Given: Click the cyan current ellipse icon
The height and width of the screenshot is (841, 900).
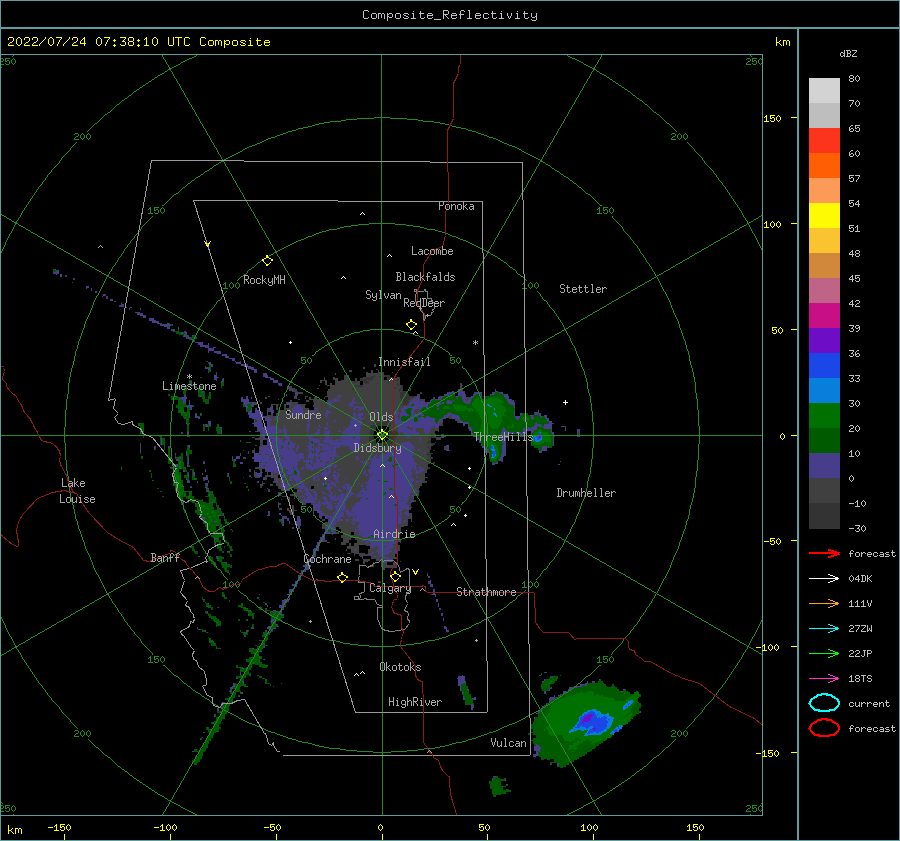Looking at the screenshot, I should tap(824, 703).
